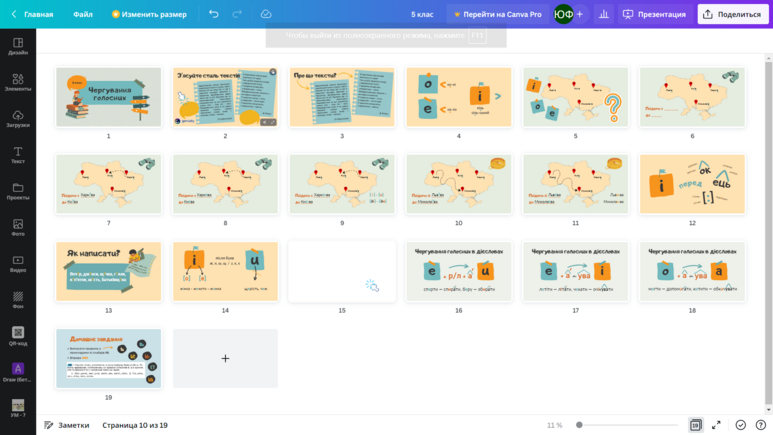The image size is (773, 435).
Task: Open Заметки notes at the bottom
Action: point(67,425)
